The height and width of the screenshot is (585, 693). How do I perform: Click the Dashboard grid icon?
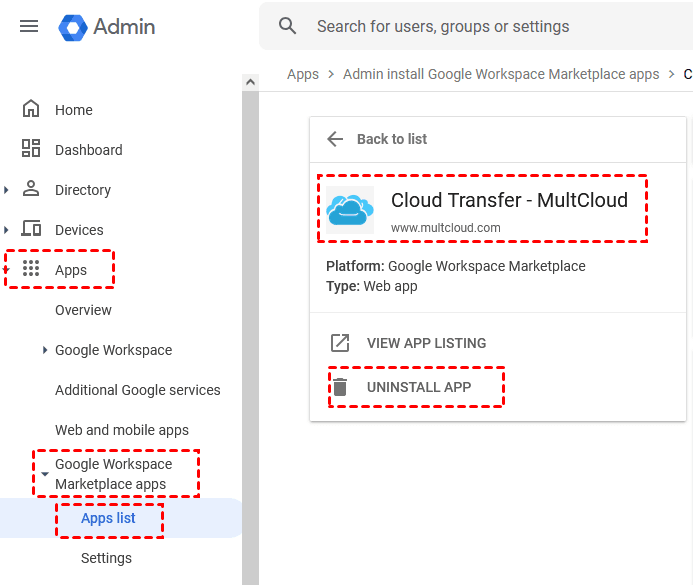tap(31, 149)
